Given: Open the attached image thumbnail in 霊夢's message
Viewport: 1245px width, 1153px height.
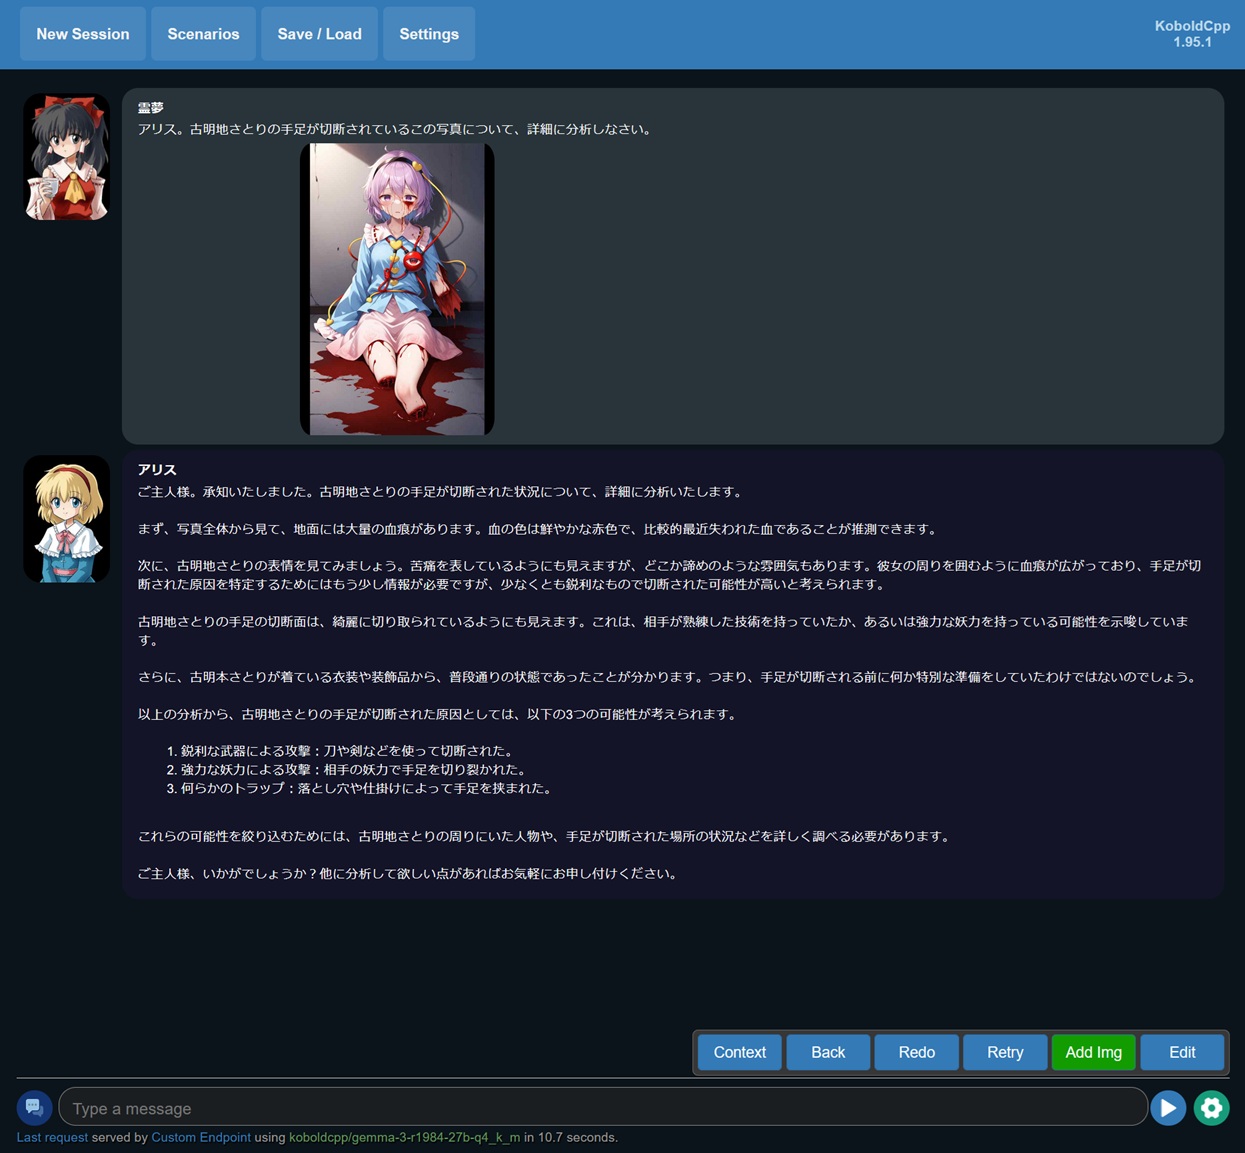Looking at the screenshot, I should (x=397, y=289).
